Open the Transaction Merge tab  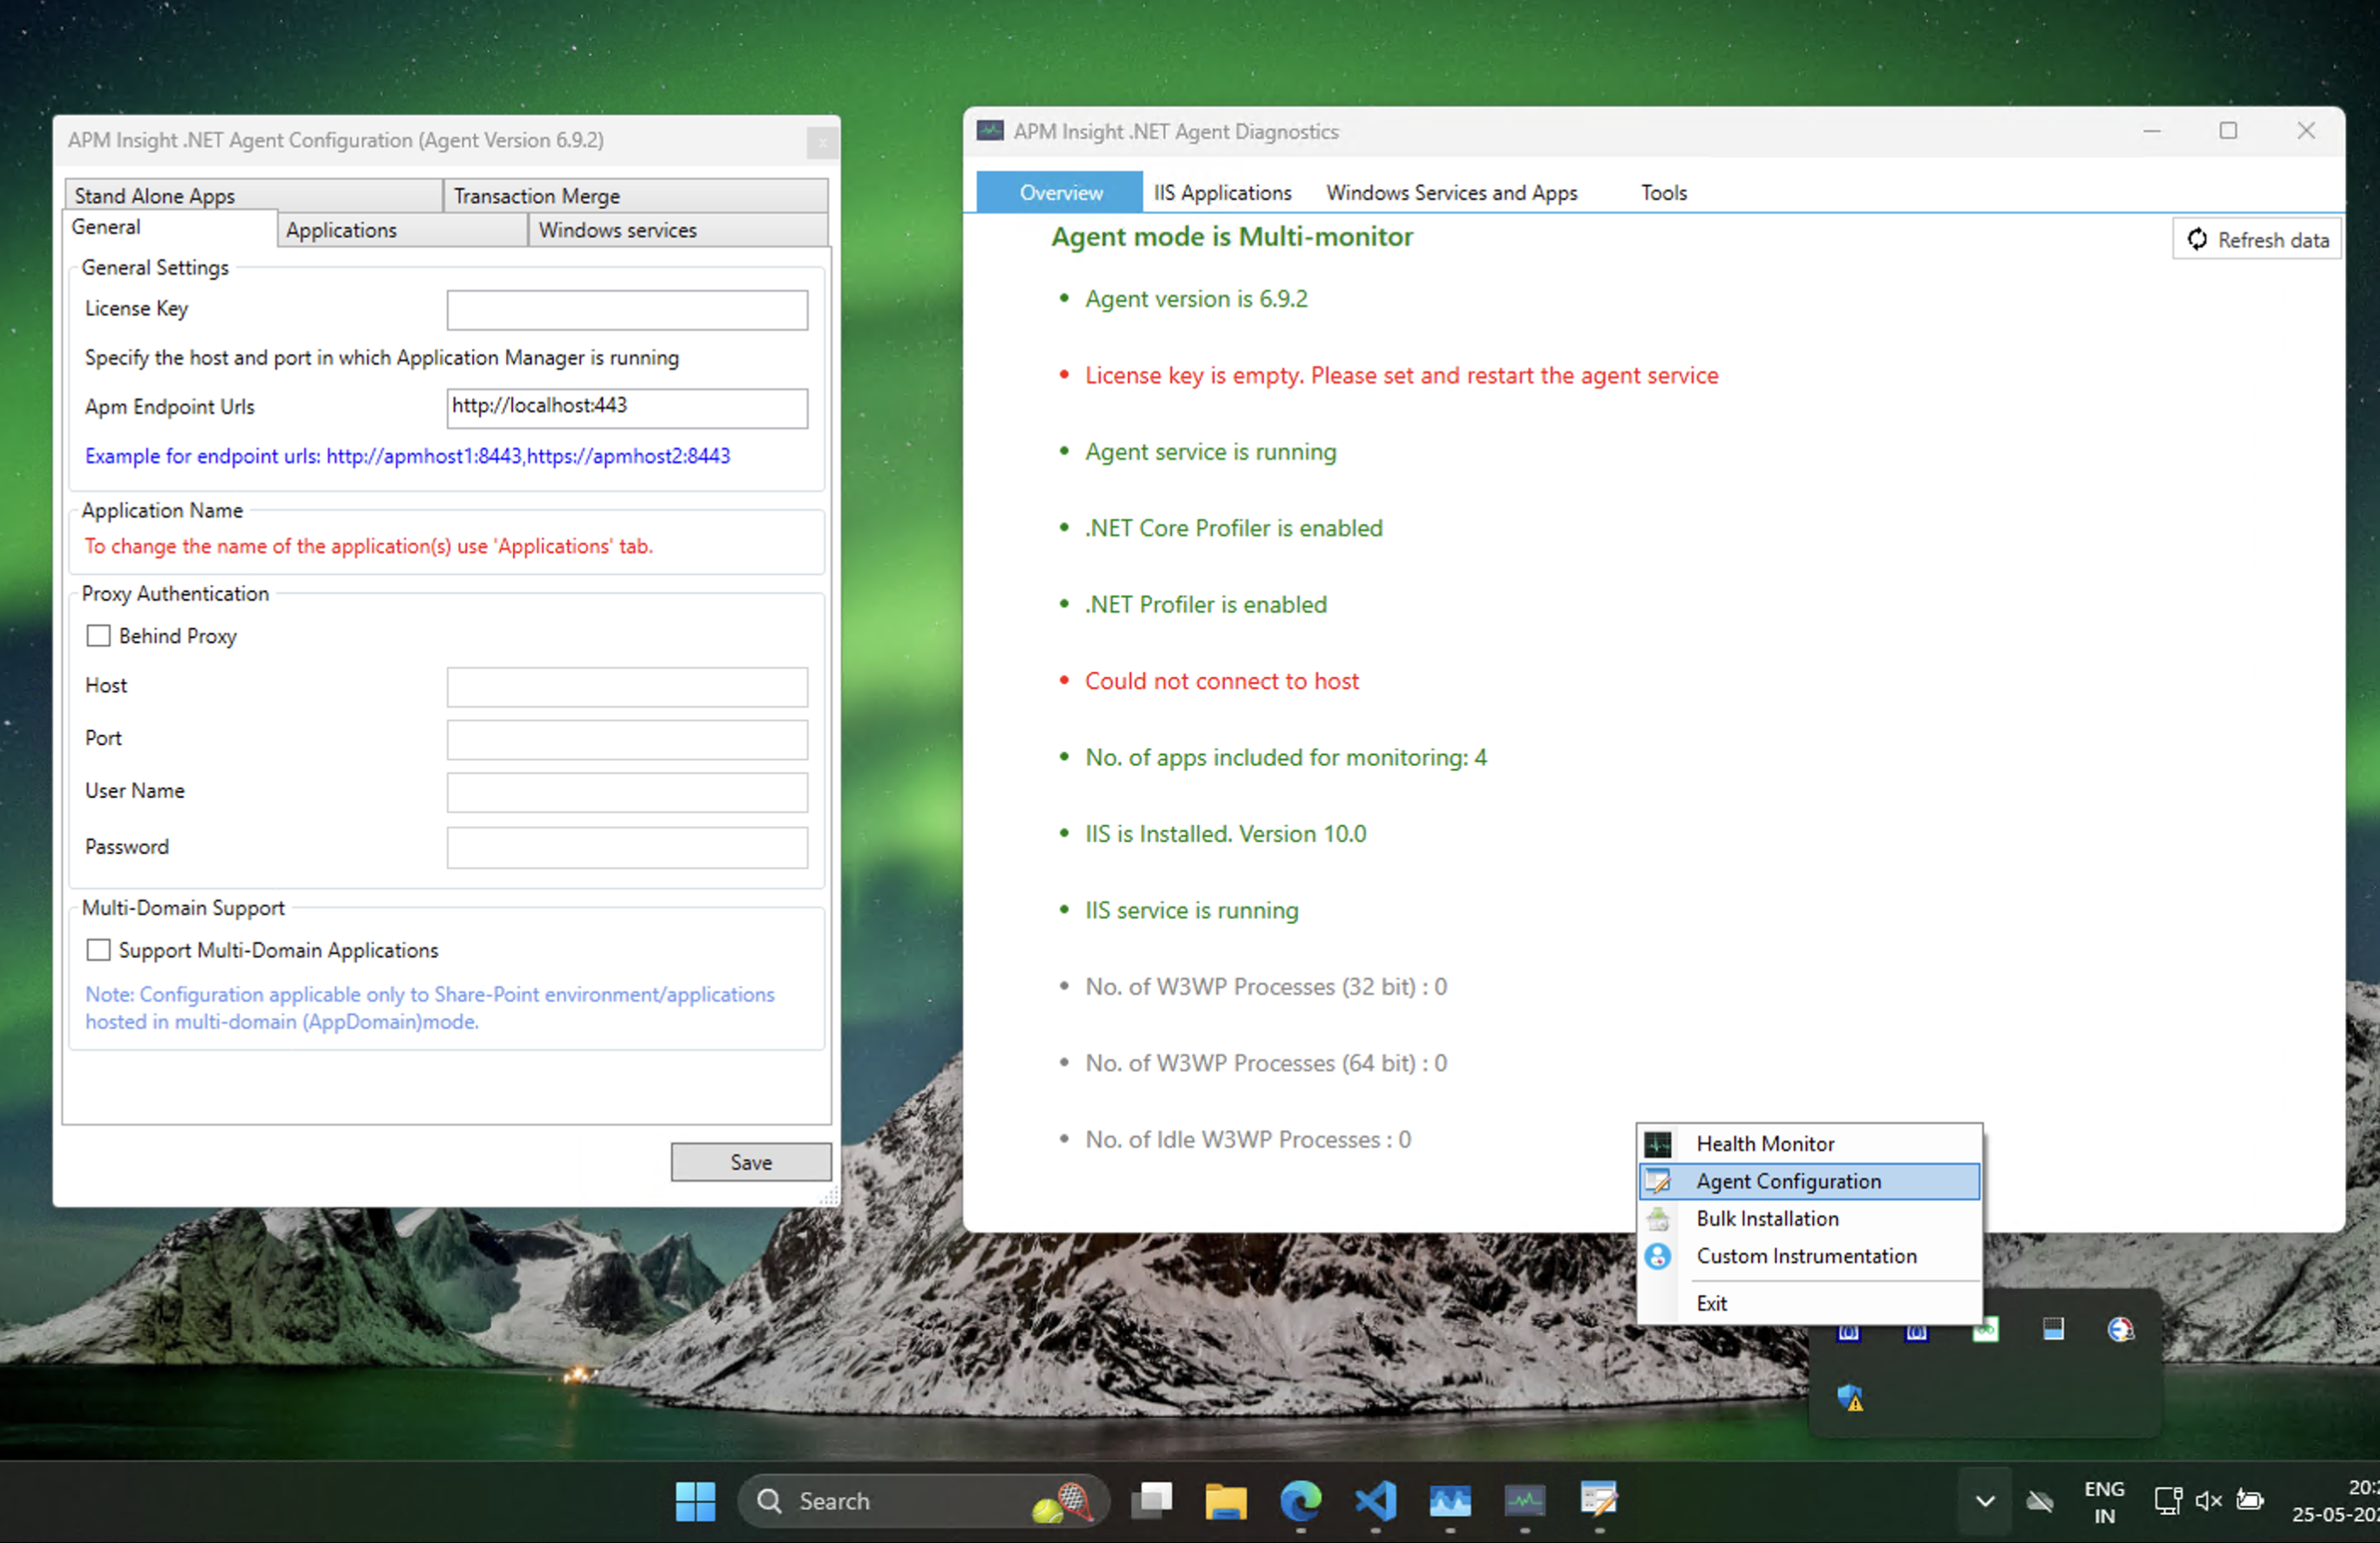(x=636, y=196)
